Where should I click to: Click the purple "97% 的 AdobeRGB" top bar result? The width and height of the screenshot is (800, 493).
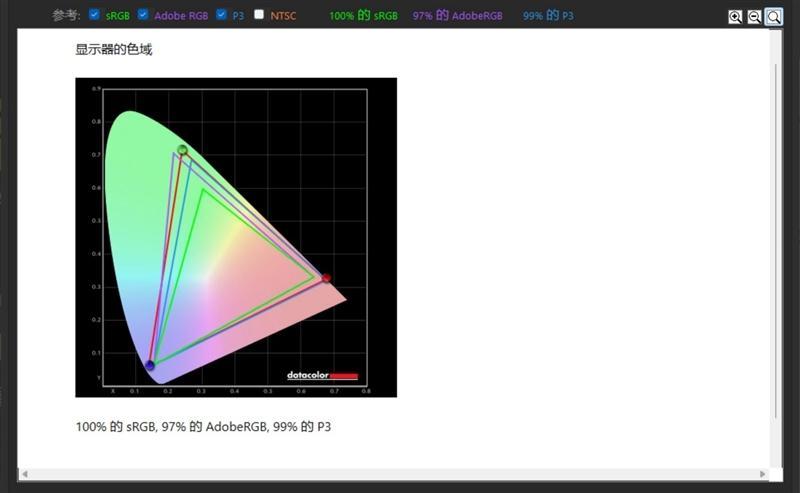pyautogui.click(x=458, y=16)
